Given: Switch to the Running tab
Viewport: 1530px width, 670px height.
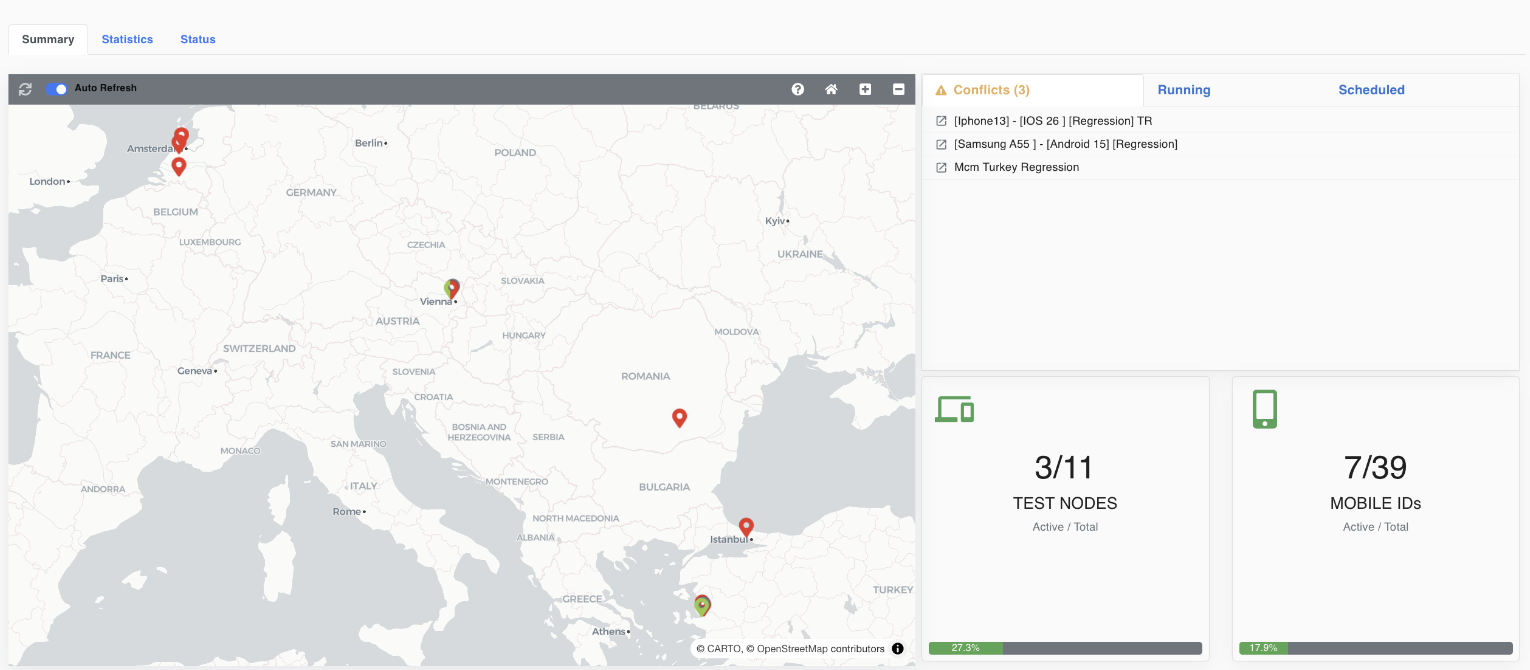Looking at the screenshot, I should click(x=1184, y=90).
